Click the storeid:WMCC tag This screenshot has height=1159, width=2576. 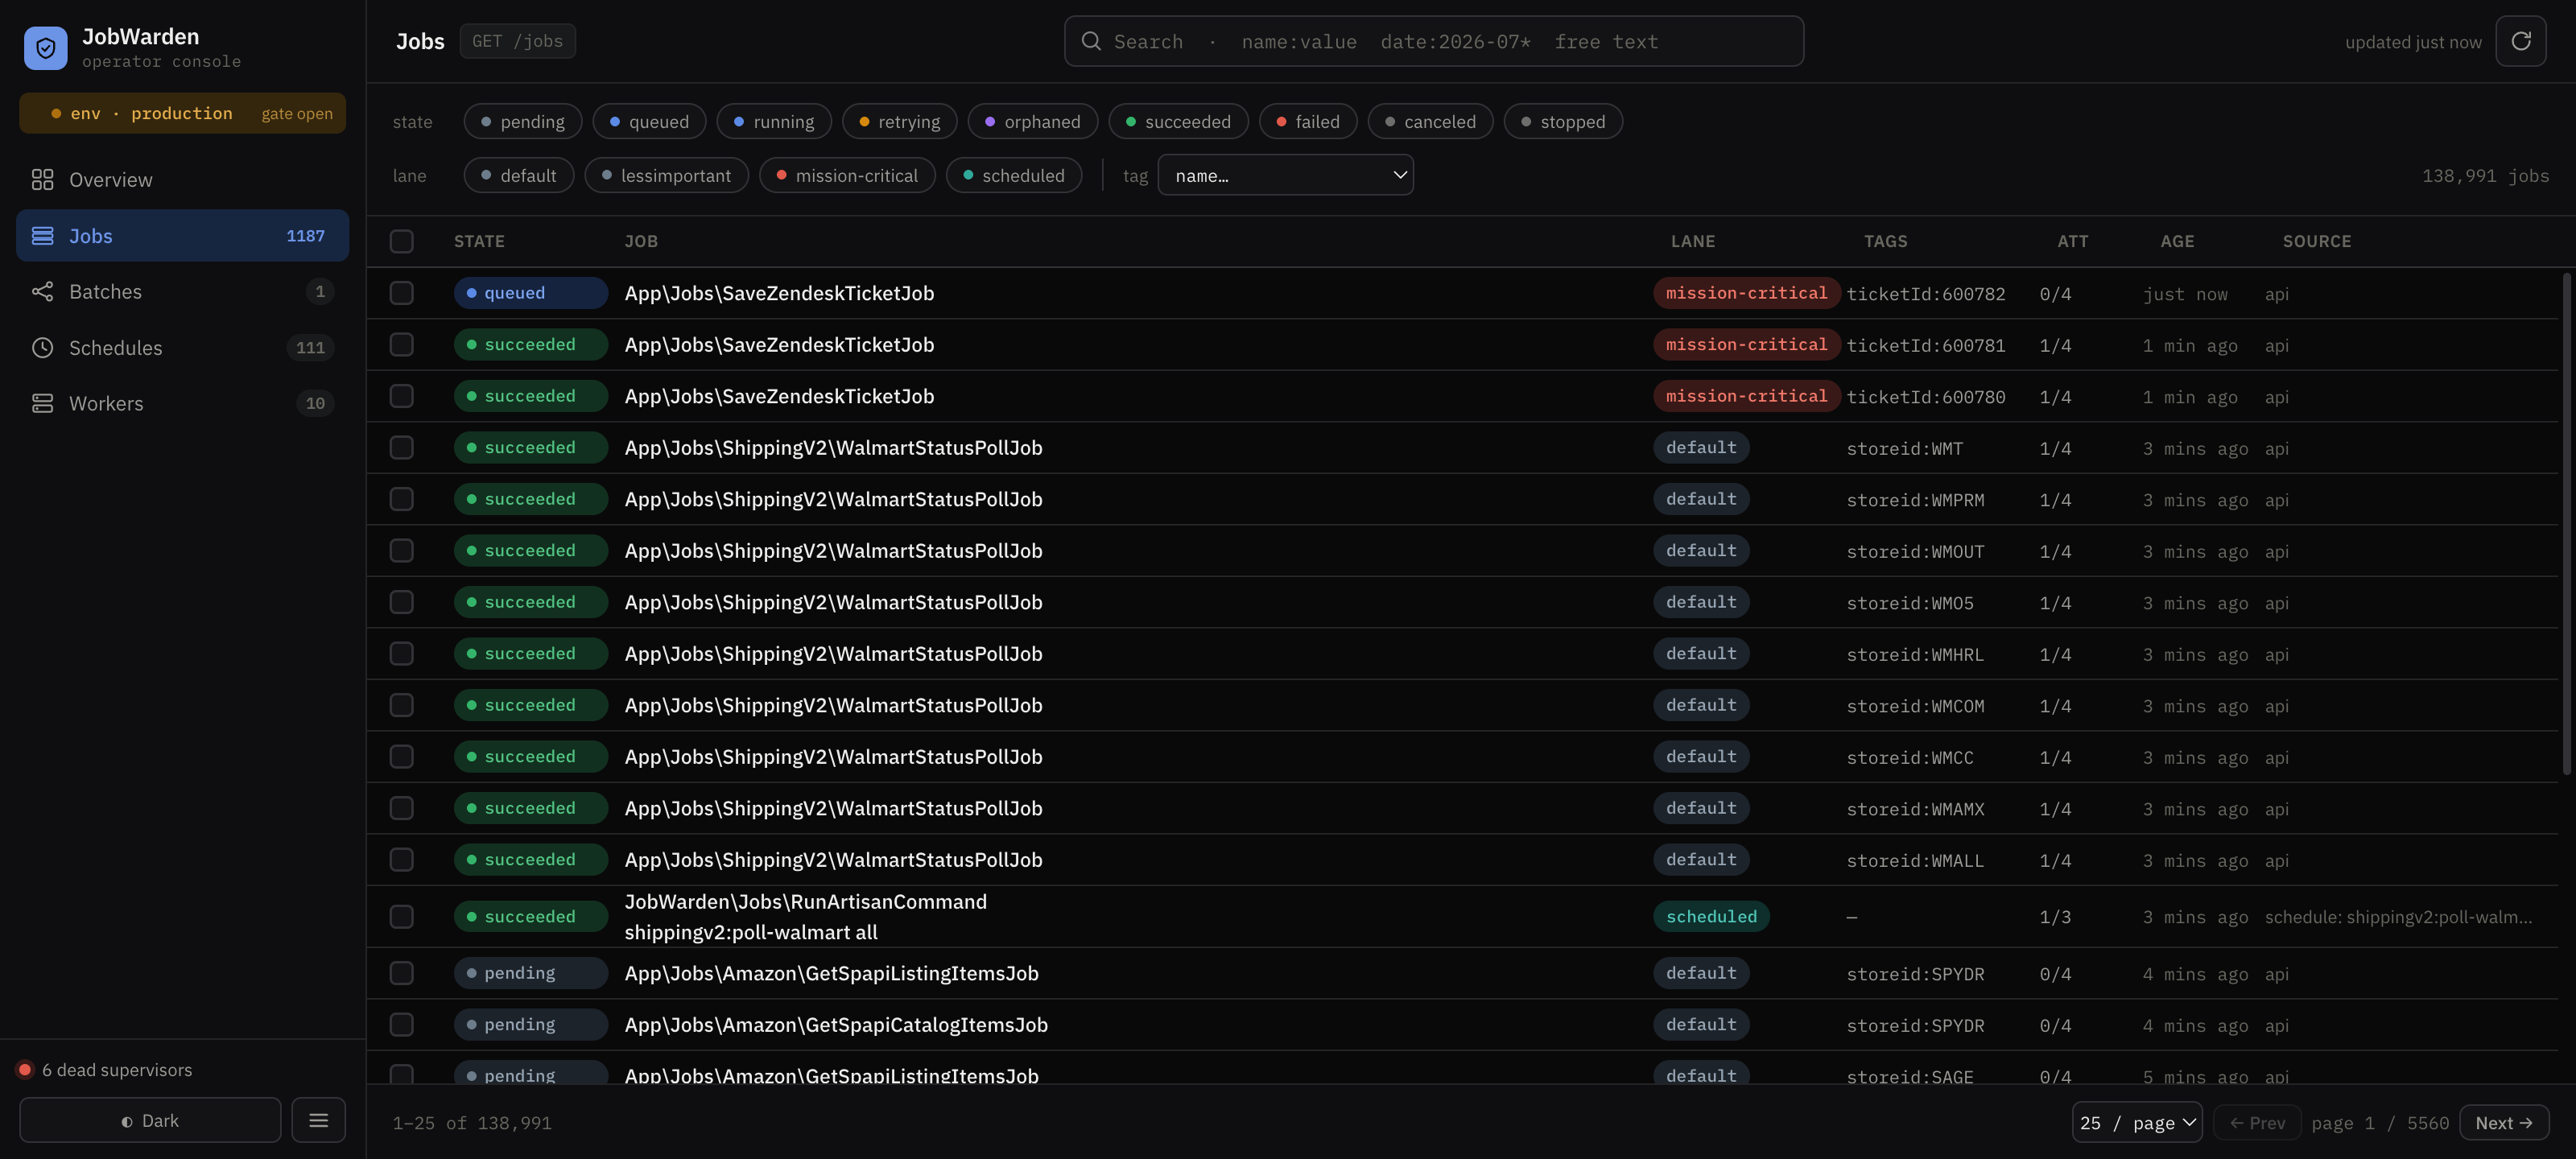coord(1909,757)
